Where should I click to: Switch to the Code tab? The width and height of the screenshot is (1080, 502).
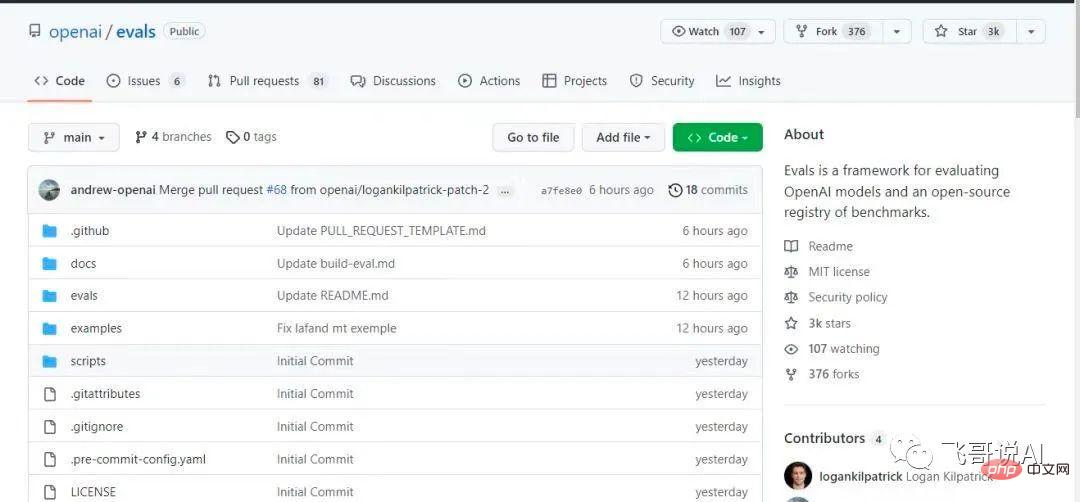60,81
